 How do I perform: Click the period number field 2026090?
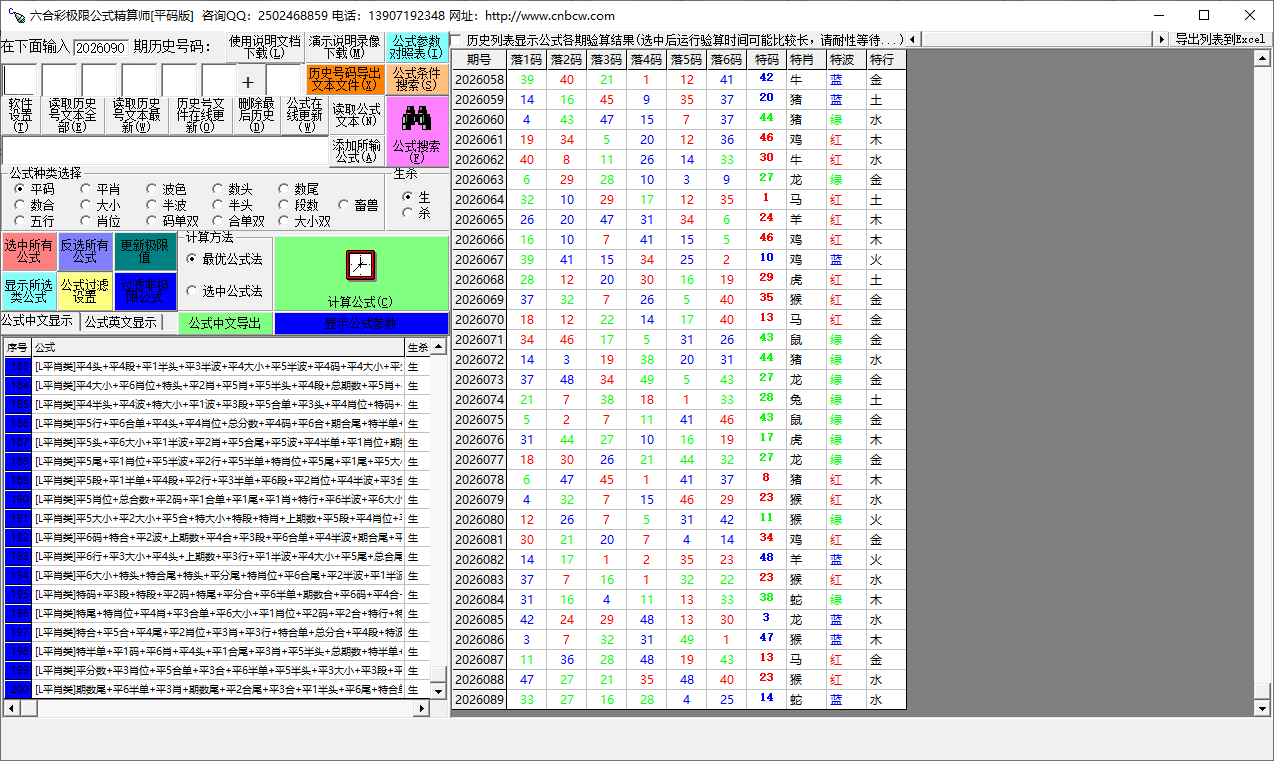coord(100,47)
